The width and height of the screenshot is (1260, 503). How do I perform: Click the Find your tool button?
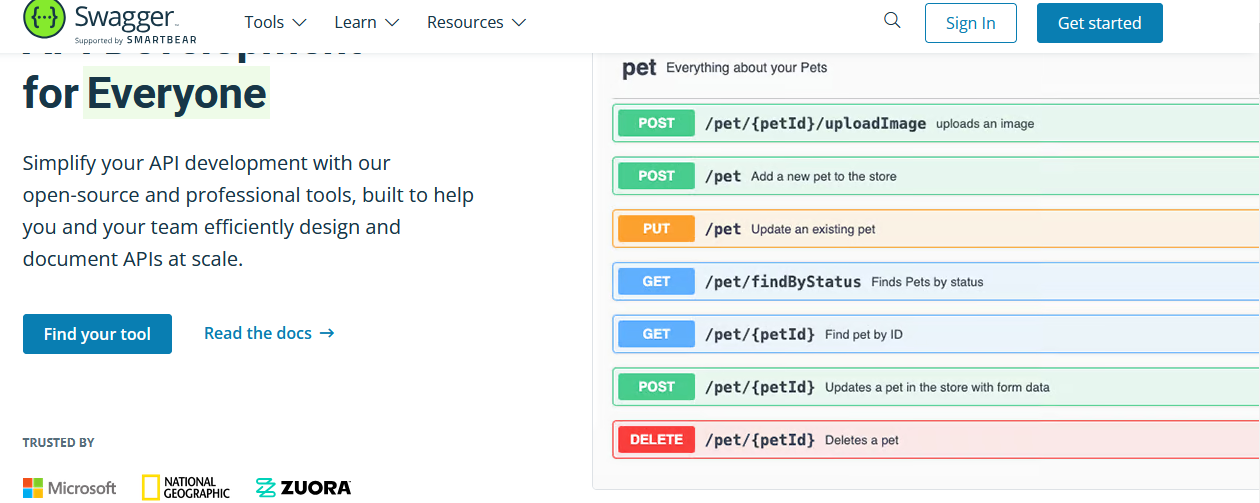pos(97,334)
